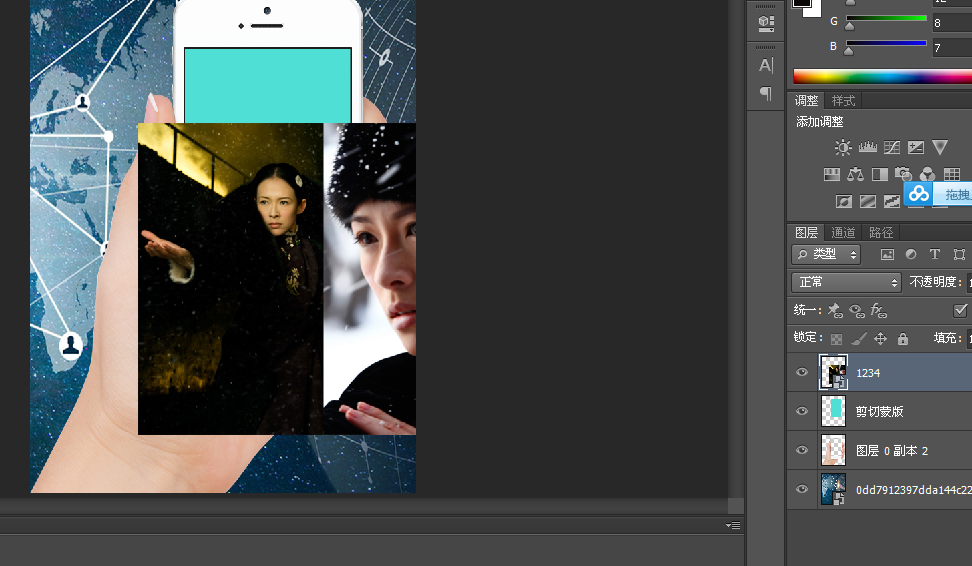Toggle the checkbox in the unify row

point(960,310)
